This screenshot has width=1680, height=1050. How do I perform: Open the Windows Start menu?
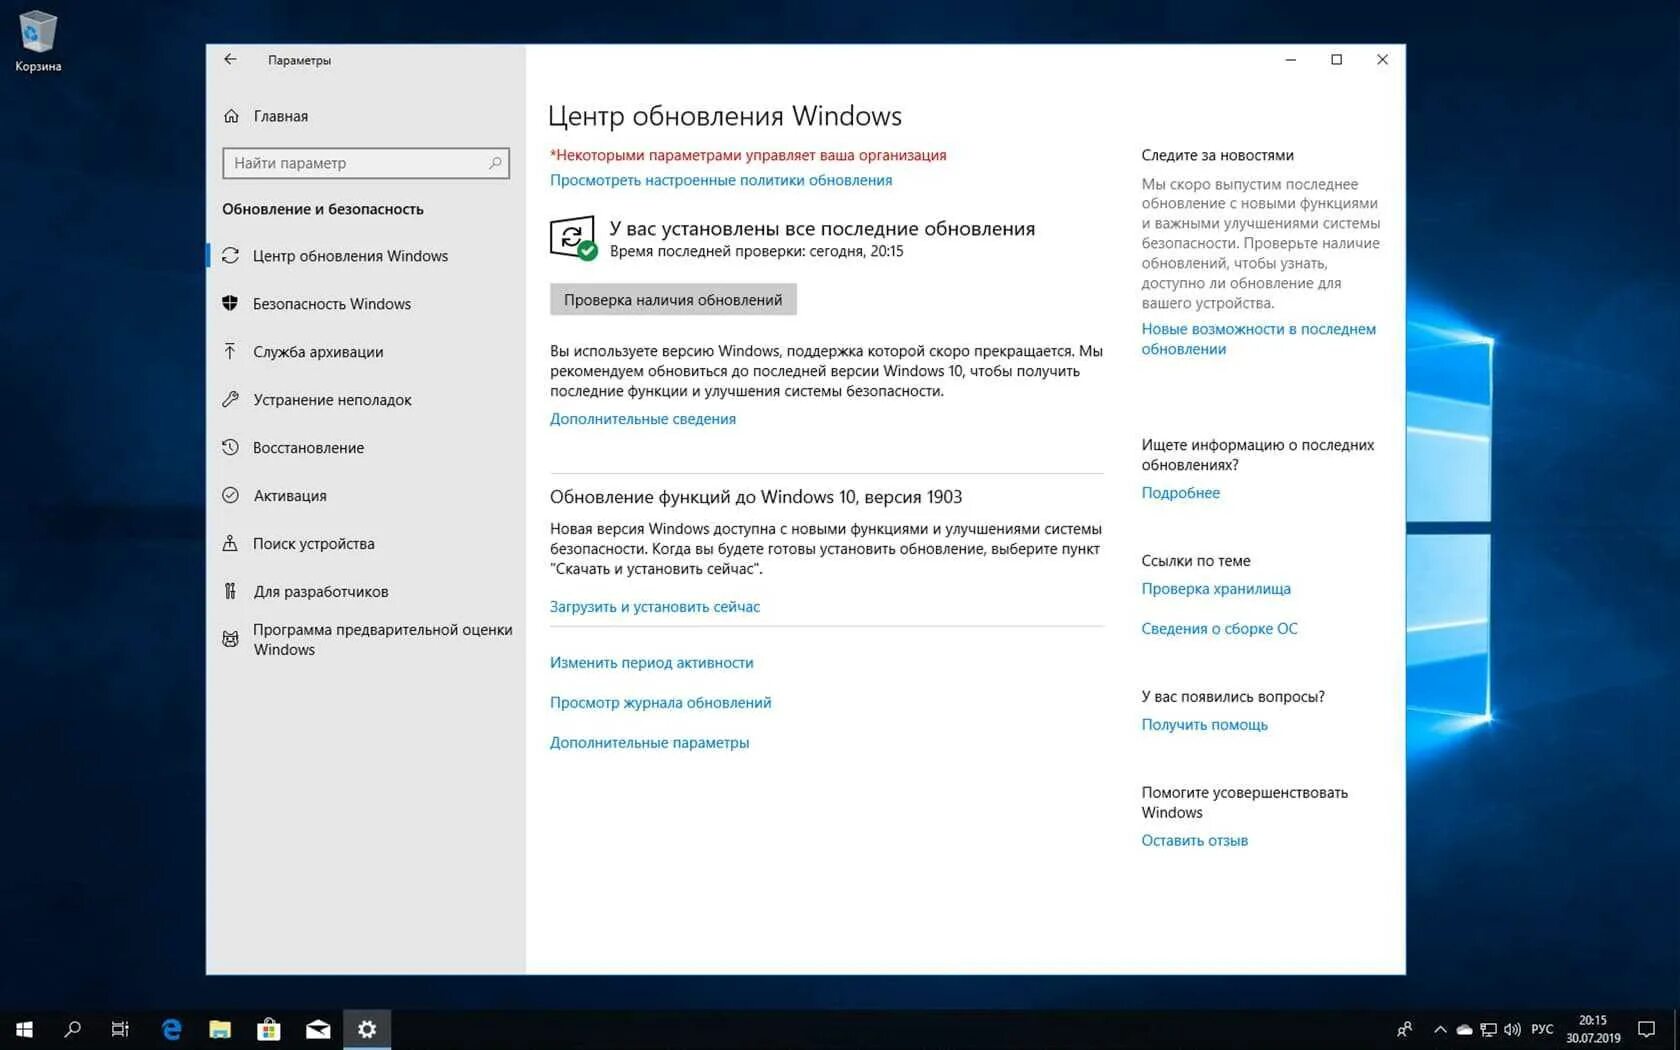pyautogui.click(x=24, y=1029)
